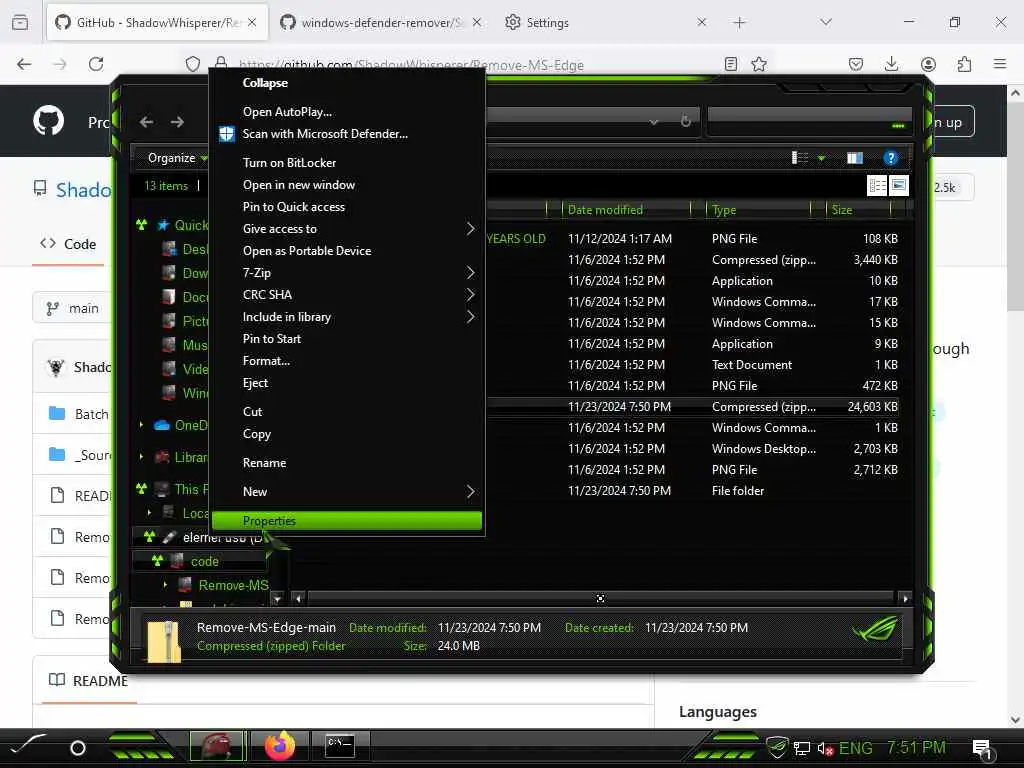Select the Text Document row
1024x768 pixels.
[692, 364]
